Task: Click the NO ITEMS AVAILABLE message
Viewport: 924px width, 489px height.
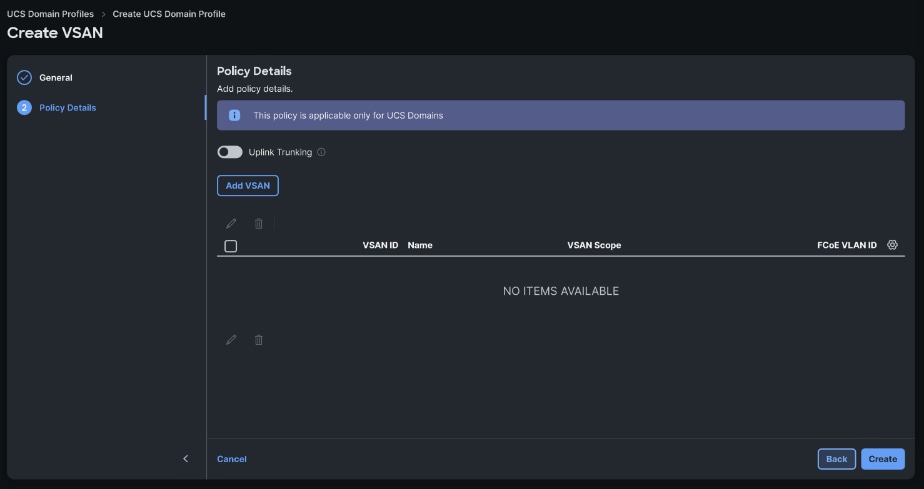Action: click(561, 291)
